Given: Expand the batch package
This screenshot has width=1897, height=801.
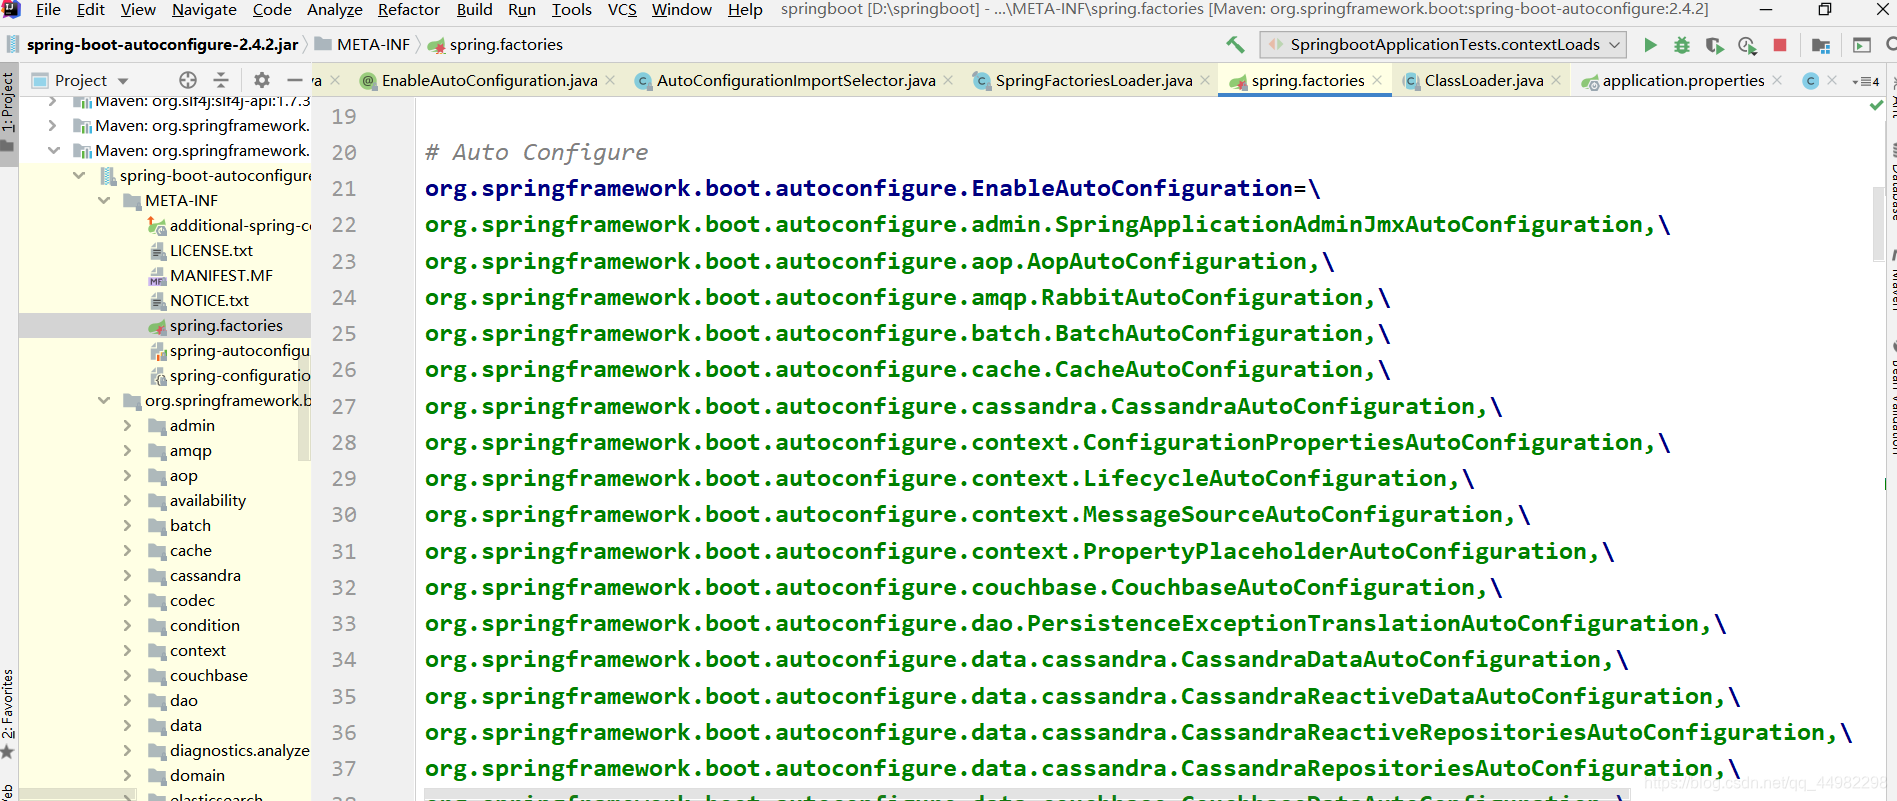Looking at the screenshot, I should coord(127,525).
